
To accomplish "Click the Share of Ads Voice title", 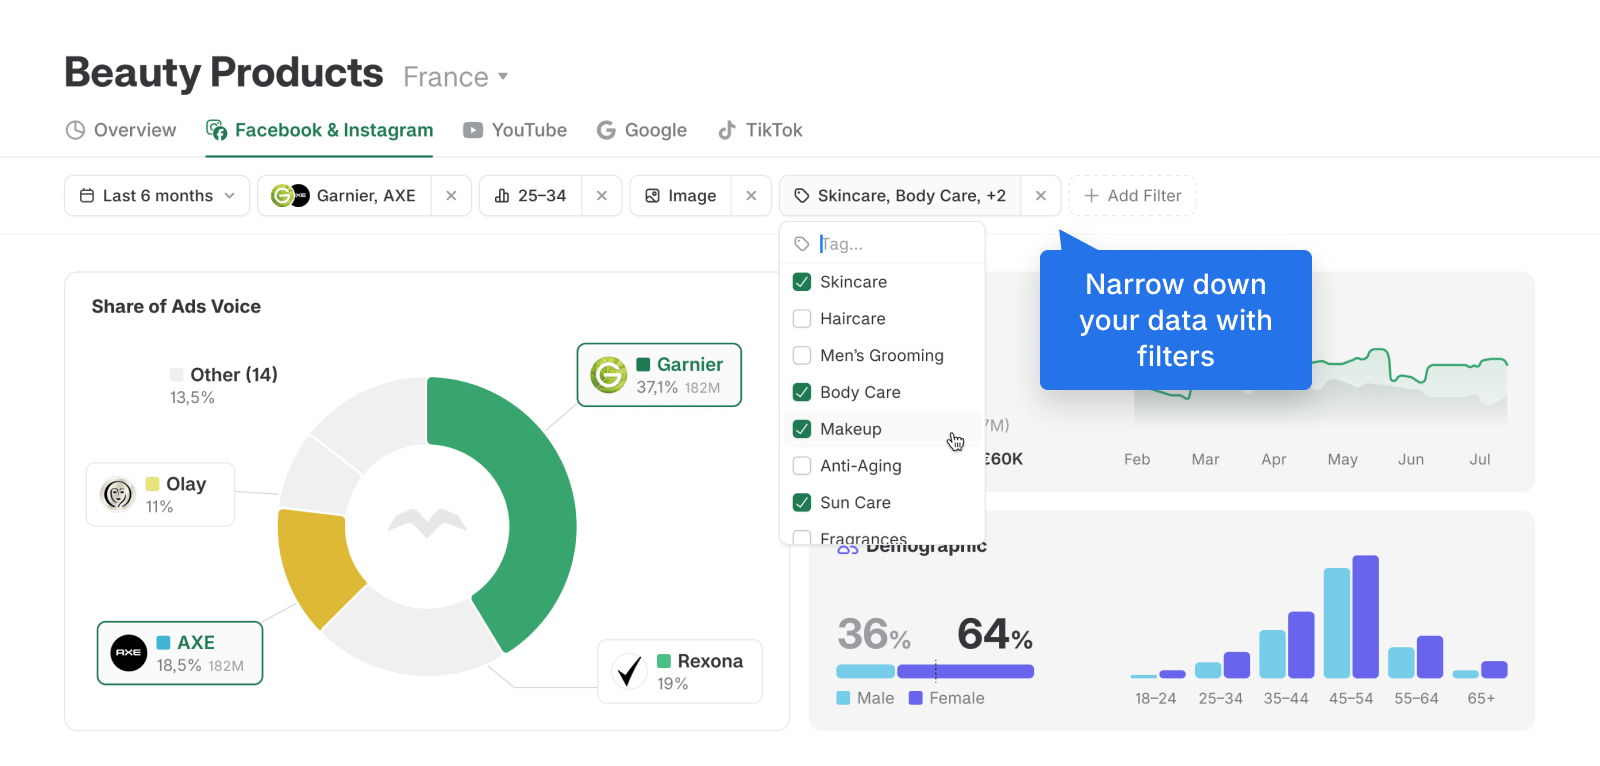I will coord(176,307).
